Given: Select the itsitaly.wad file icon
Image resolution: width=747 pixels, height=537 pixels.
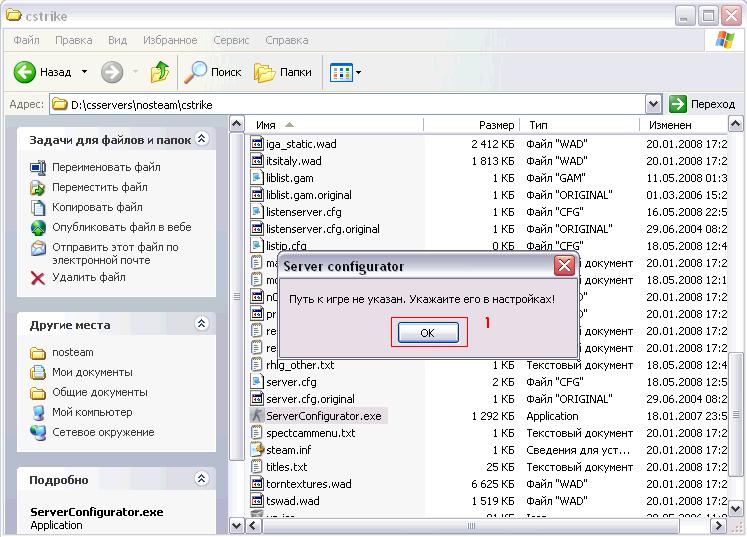Looking at the screenshot, I should coord(257,161).
